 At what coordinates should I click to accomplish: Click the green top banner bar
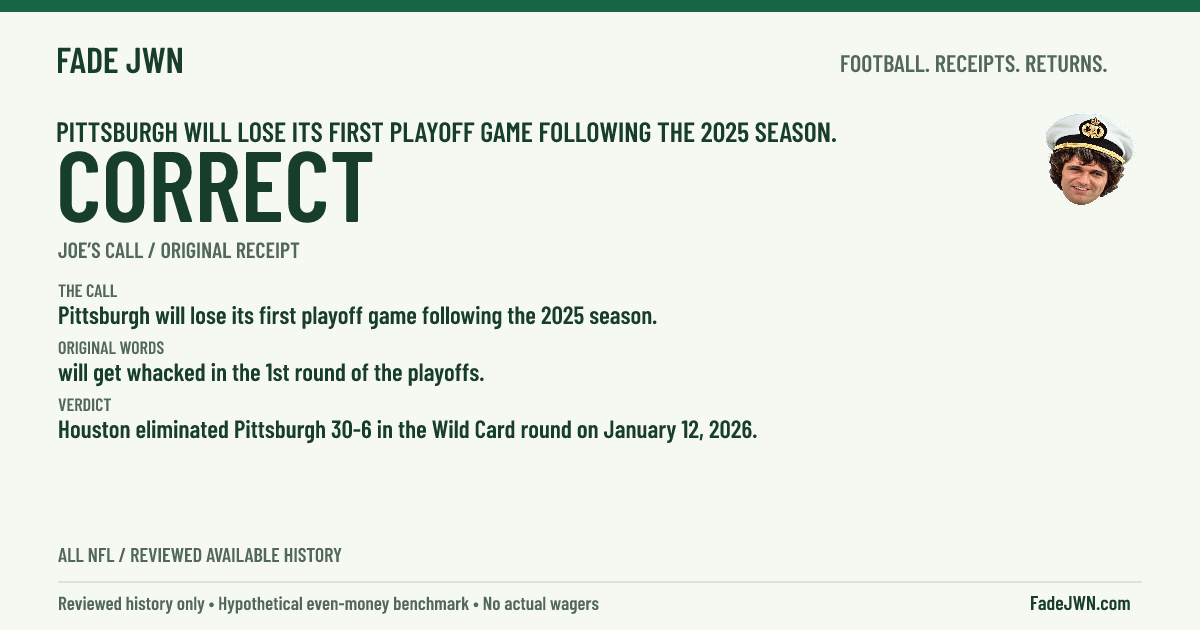coord(600,5)
